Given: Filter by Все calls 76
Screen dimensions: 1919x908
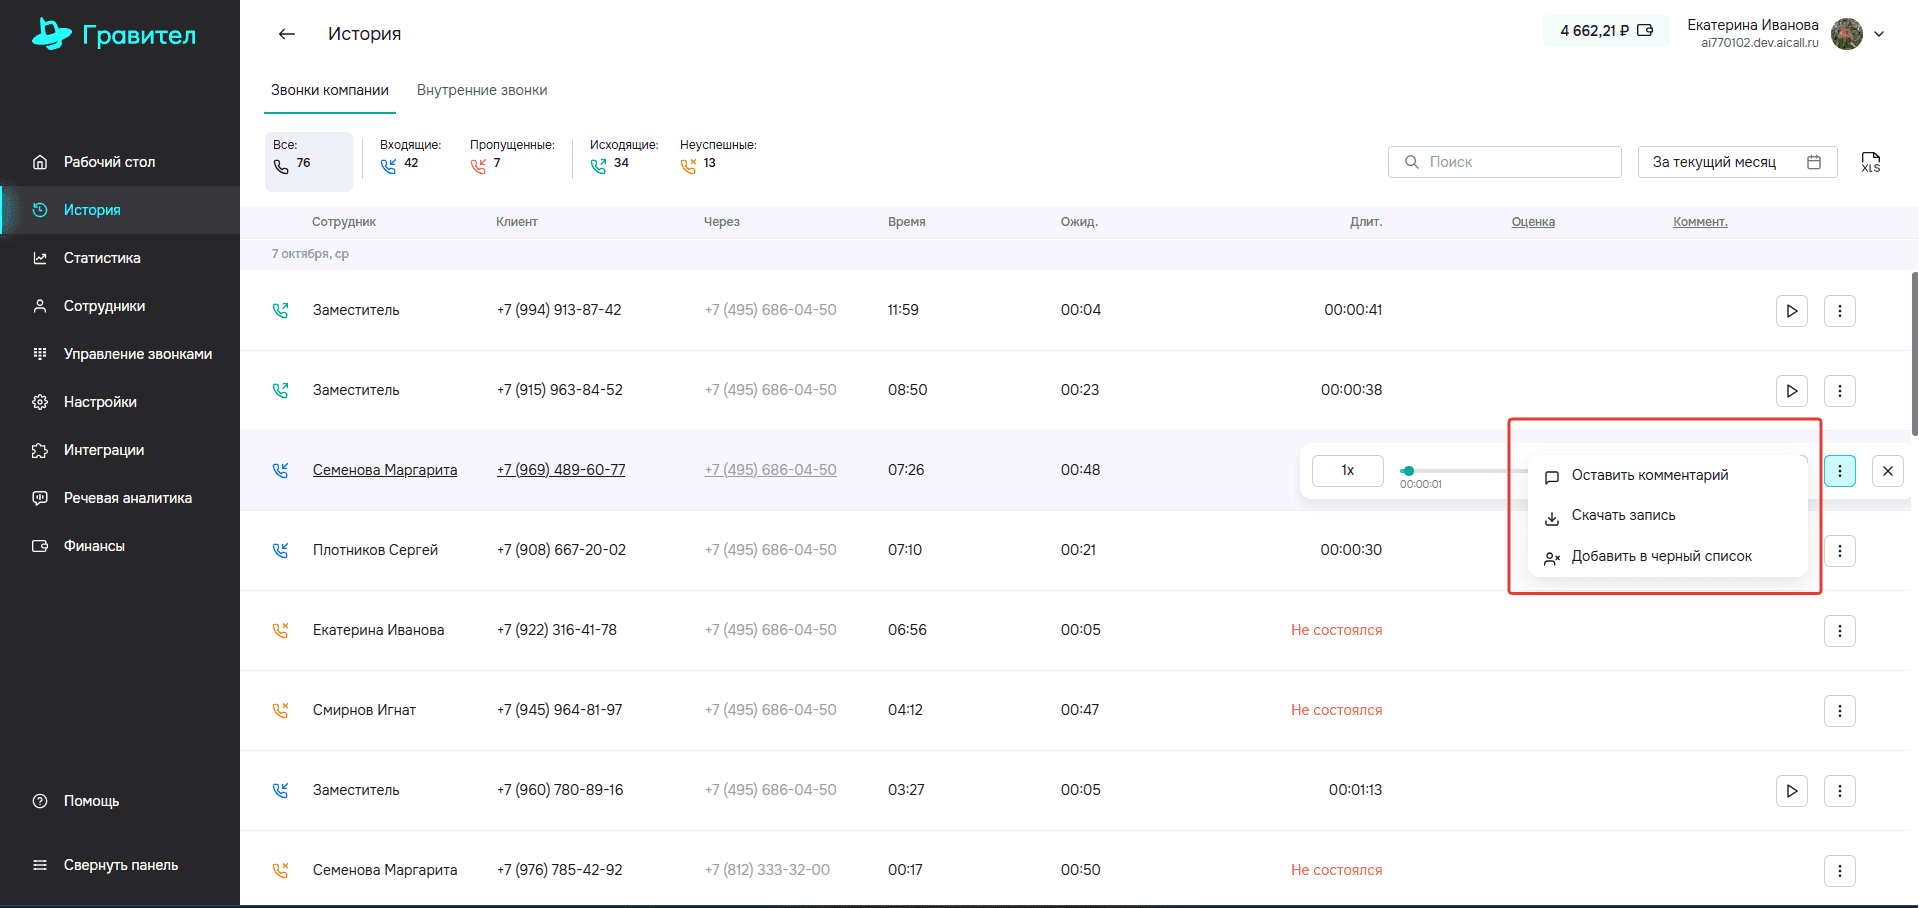Looking at the screenshot, I should 309,161.
